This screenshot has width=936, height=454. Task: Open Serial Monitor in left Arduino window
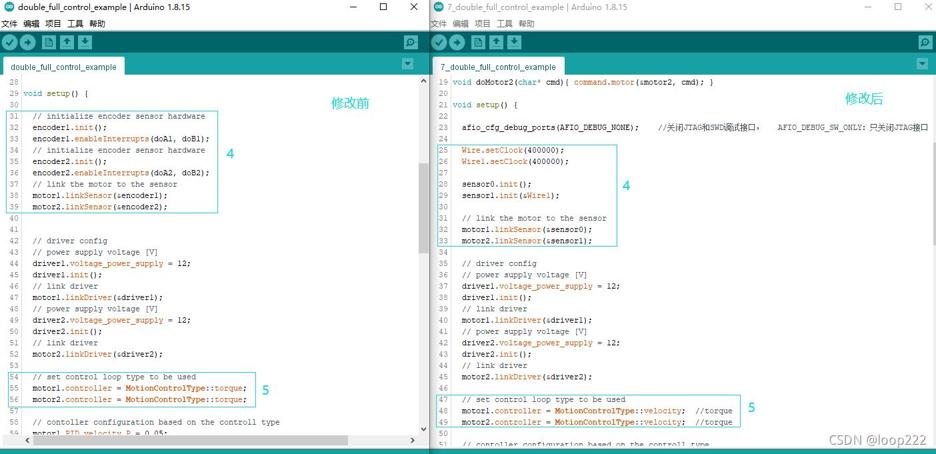(411, 42)
